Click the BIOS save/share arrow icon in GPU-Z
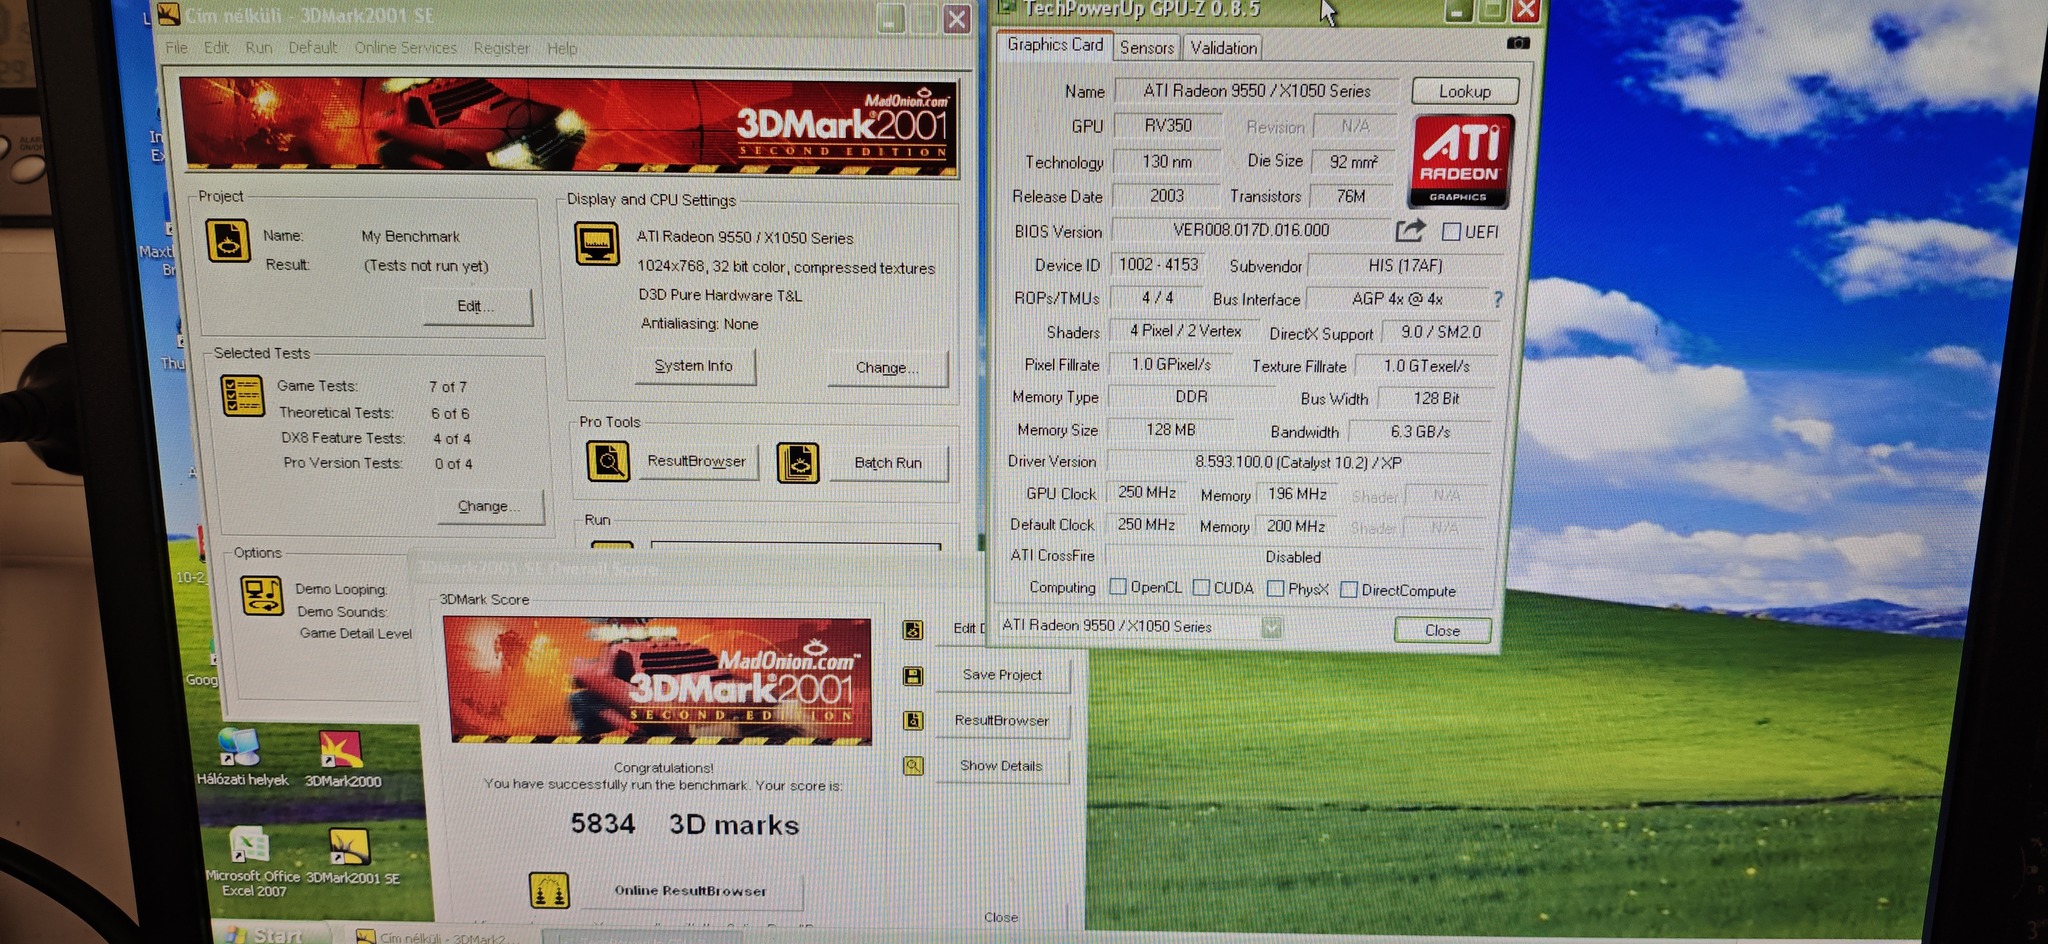Screen dimensions: 2048x944 pos(1410,231)
